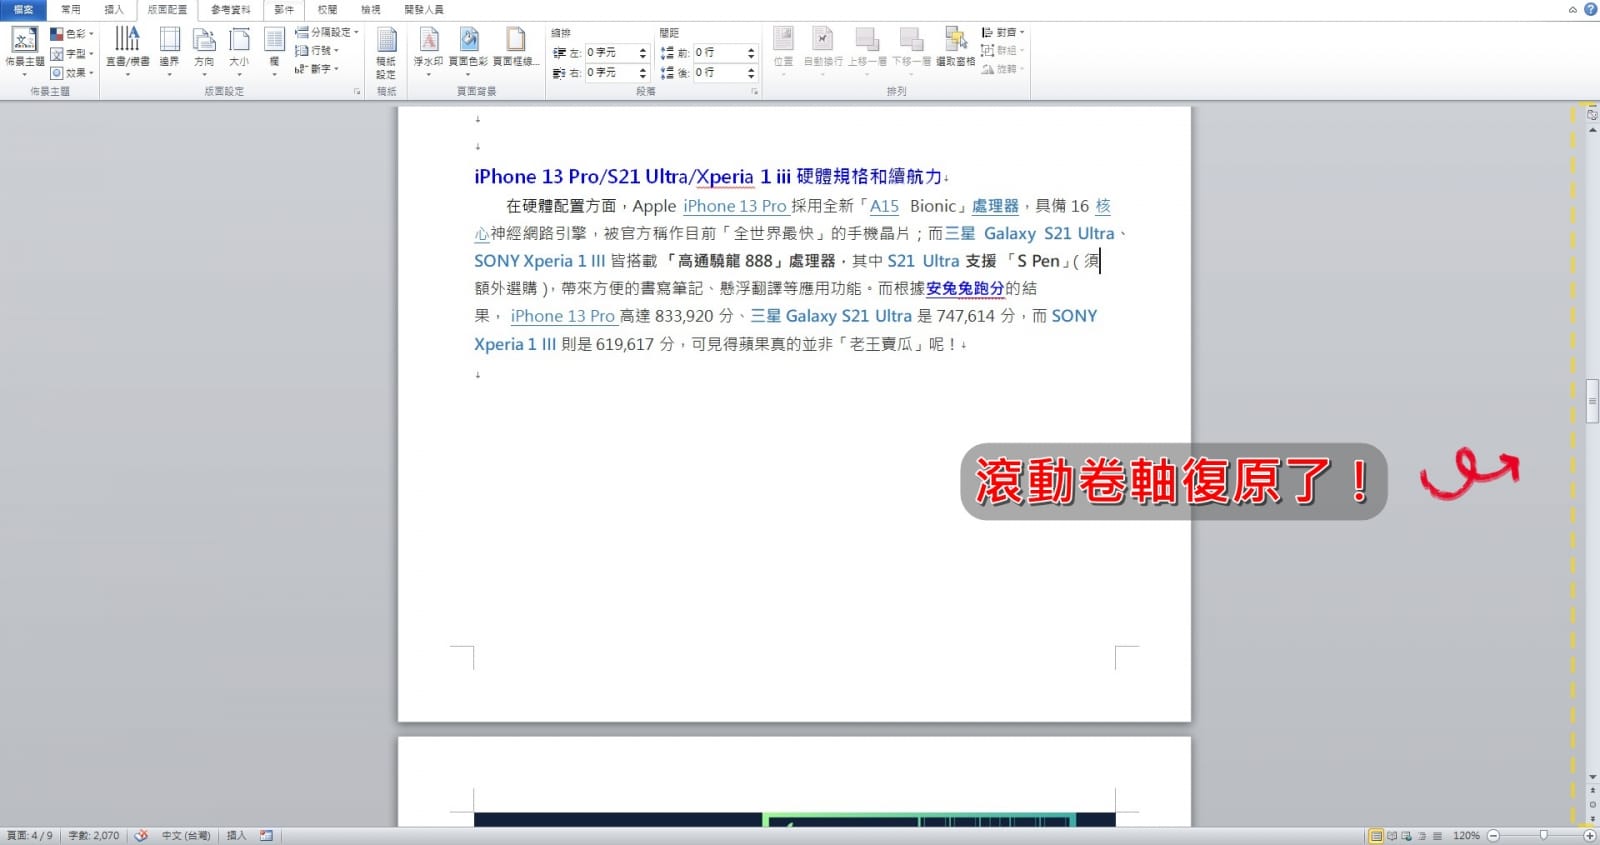
Task: Expand the 對齊 align dropdown
Action: click(1003, 32)
